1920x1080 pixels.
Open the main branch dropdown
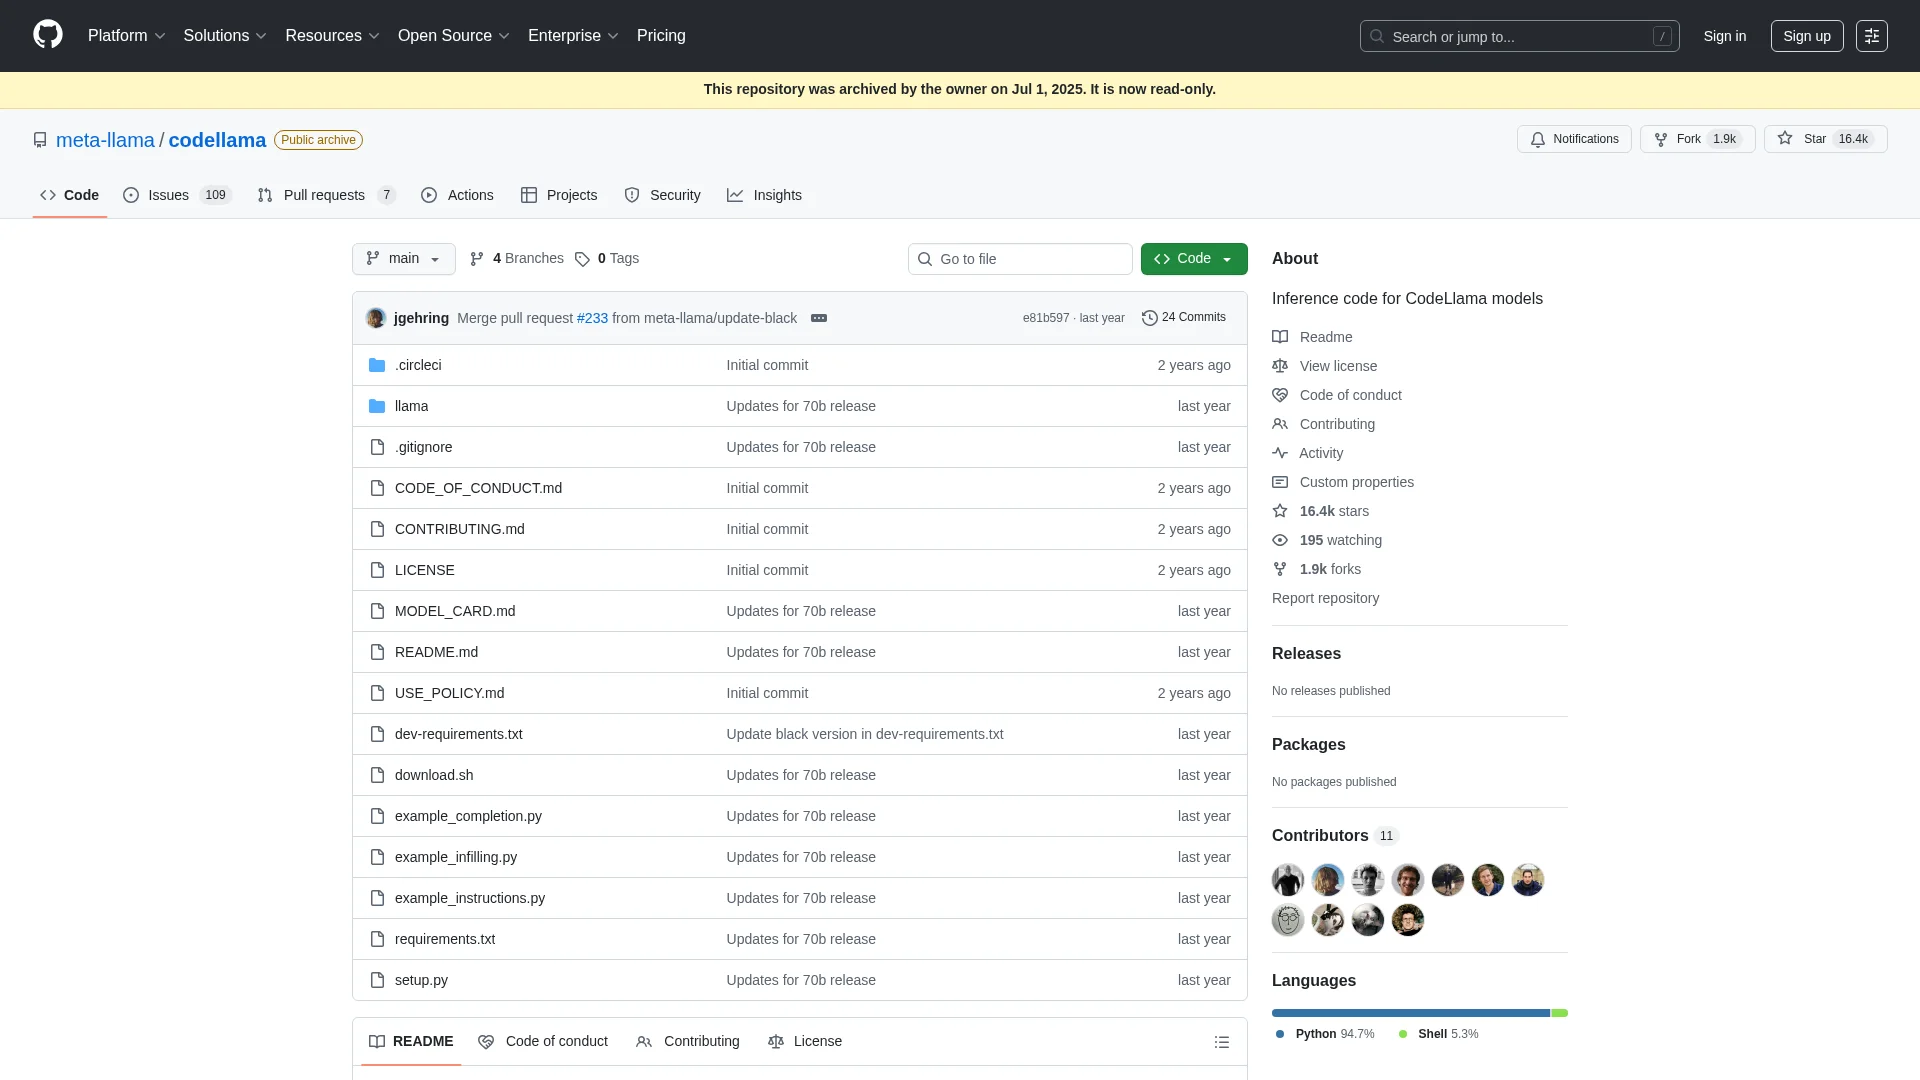click(x=403, y=259)
